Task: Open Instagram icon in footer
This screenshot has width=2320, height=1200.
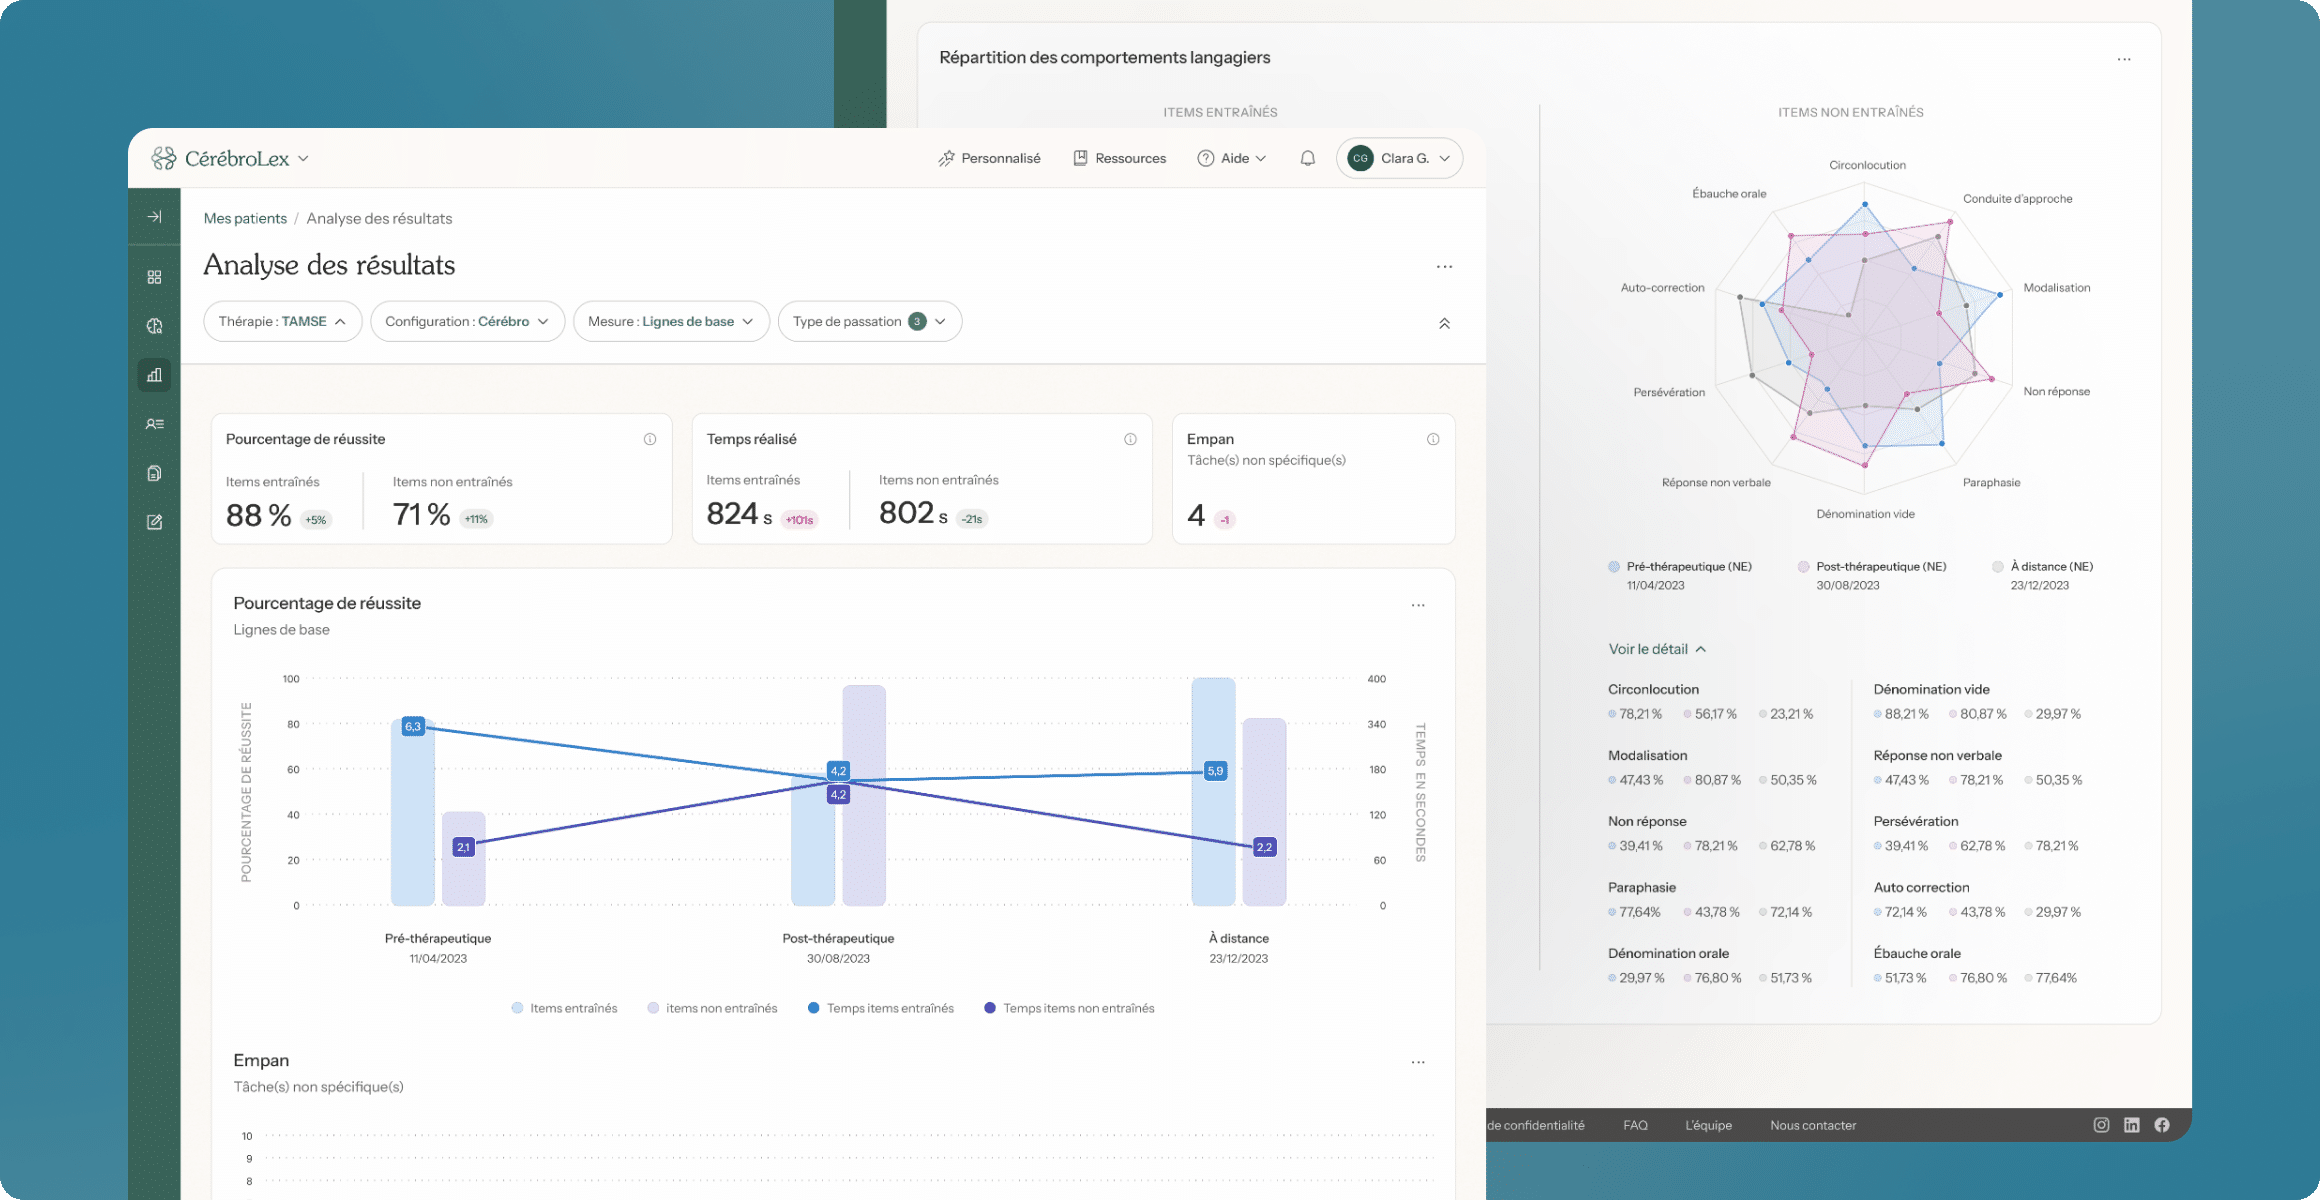Action: pyautogui.click(x=2101, y=1125)
